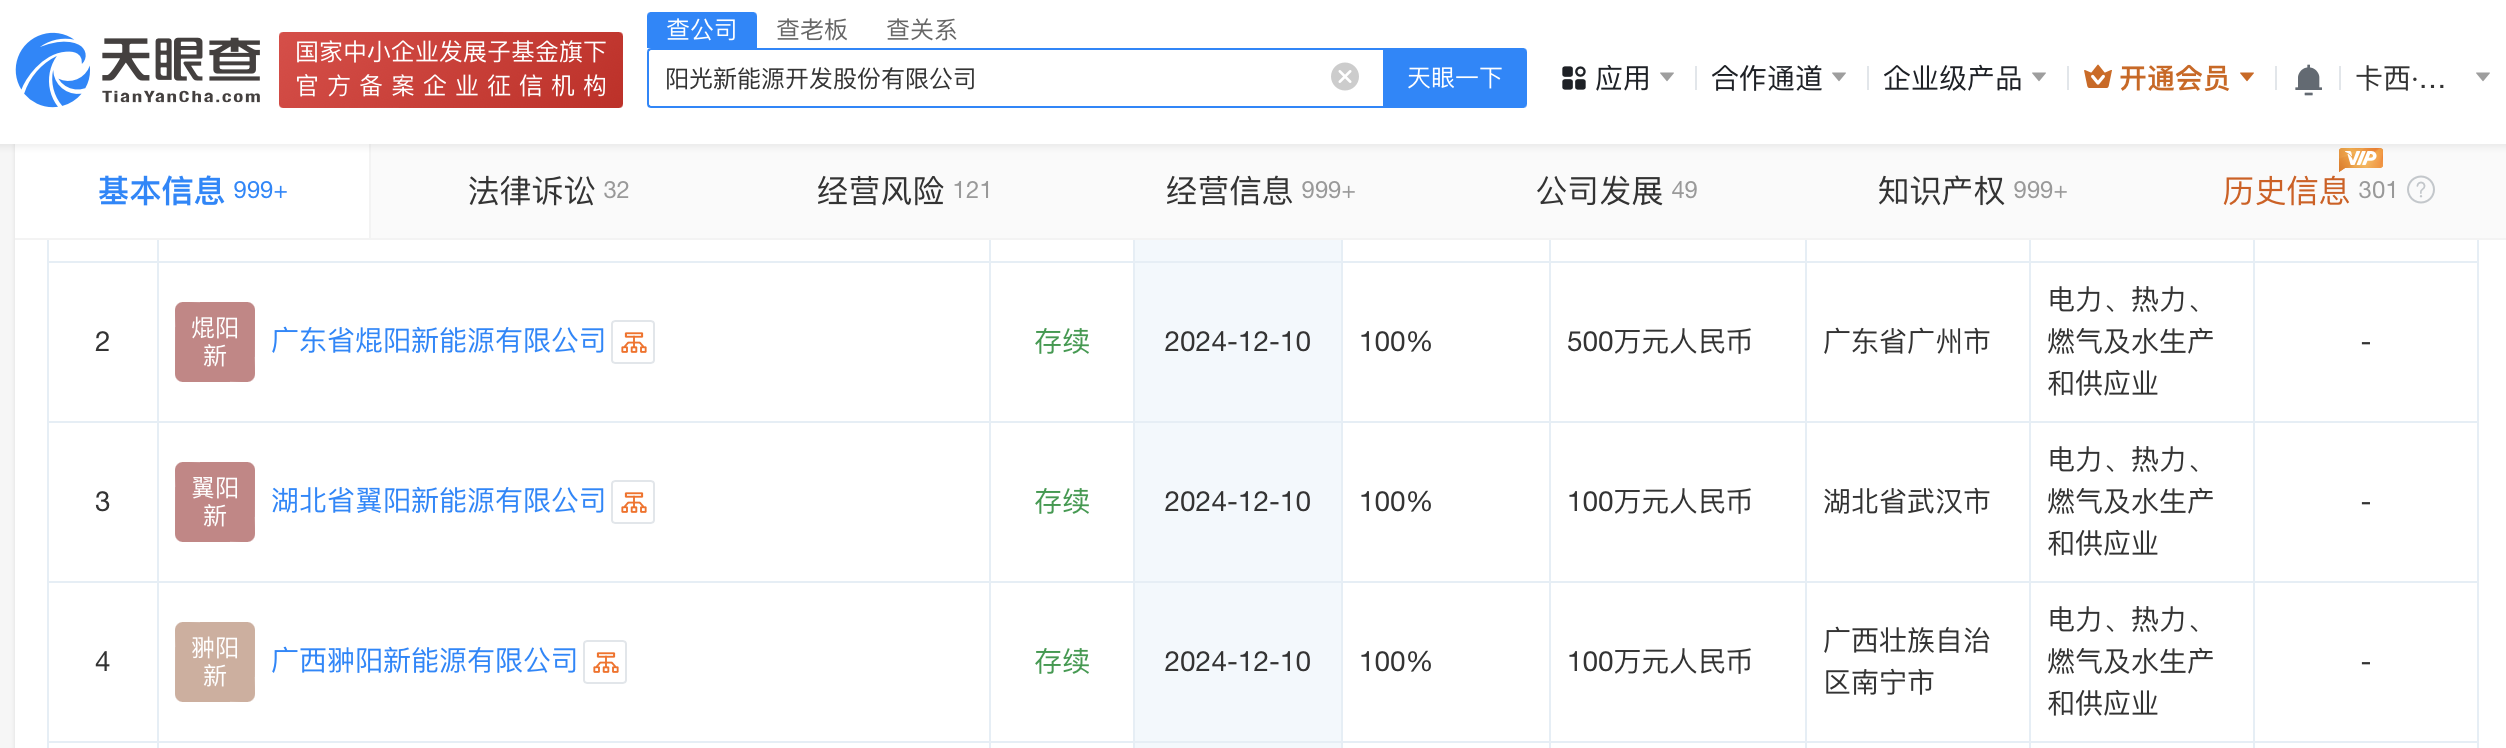Screen dimensions: 2506x748
Task: Expand the 企业级产品 dropdown
Action: tap(1964, 78)
